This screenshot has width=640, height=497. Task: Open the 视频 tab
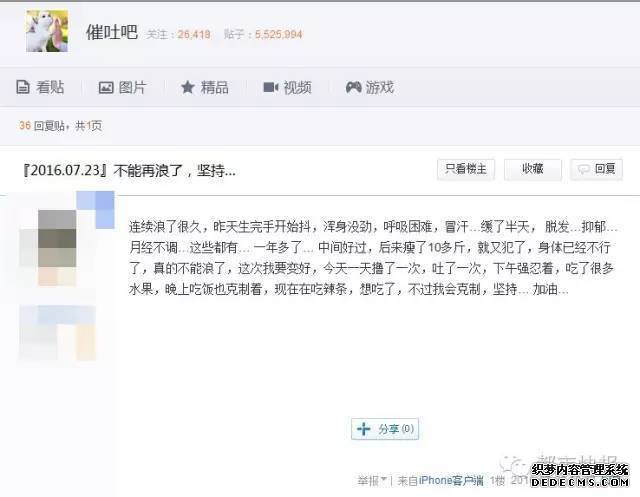287,87
